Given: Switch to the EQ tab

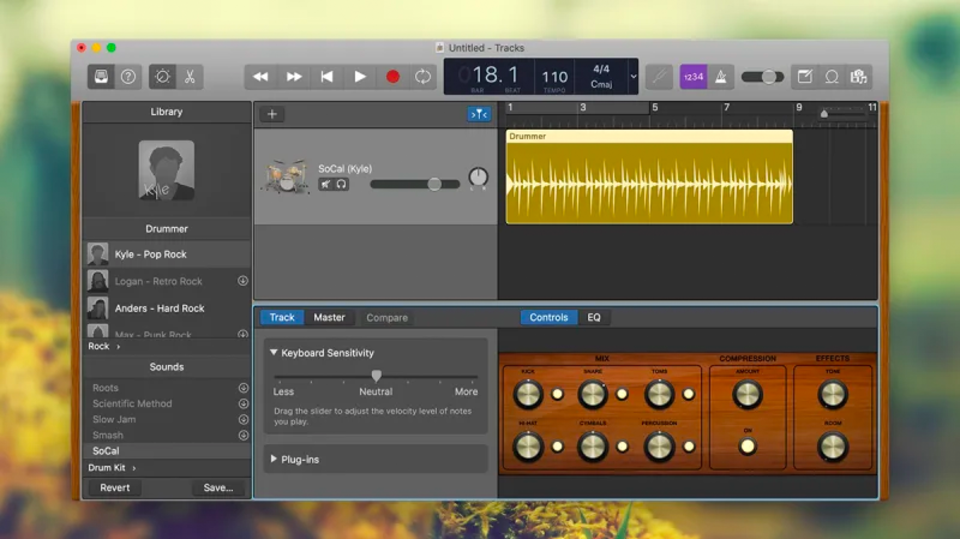Looking at the screenshot, I should coord(594,317).
